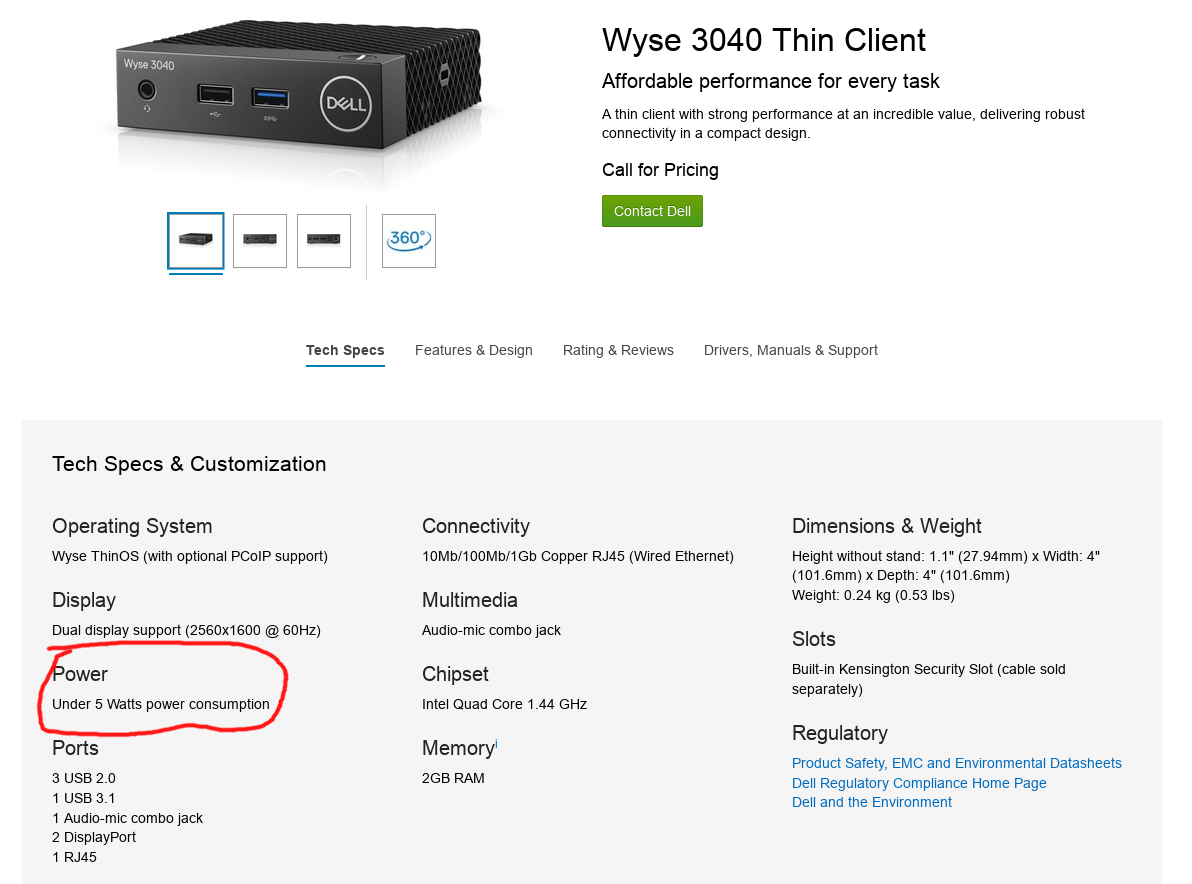Open Drivers, Manuals & Support tab
Image resolution: width=1192 pixels, height=884 pixels.
[x=791, y=350]
